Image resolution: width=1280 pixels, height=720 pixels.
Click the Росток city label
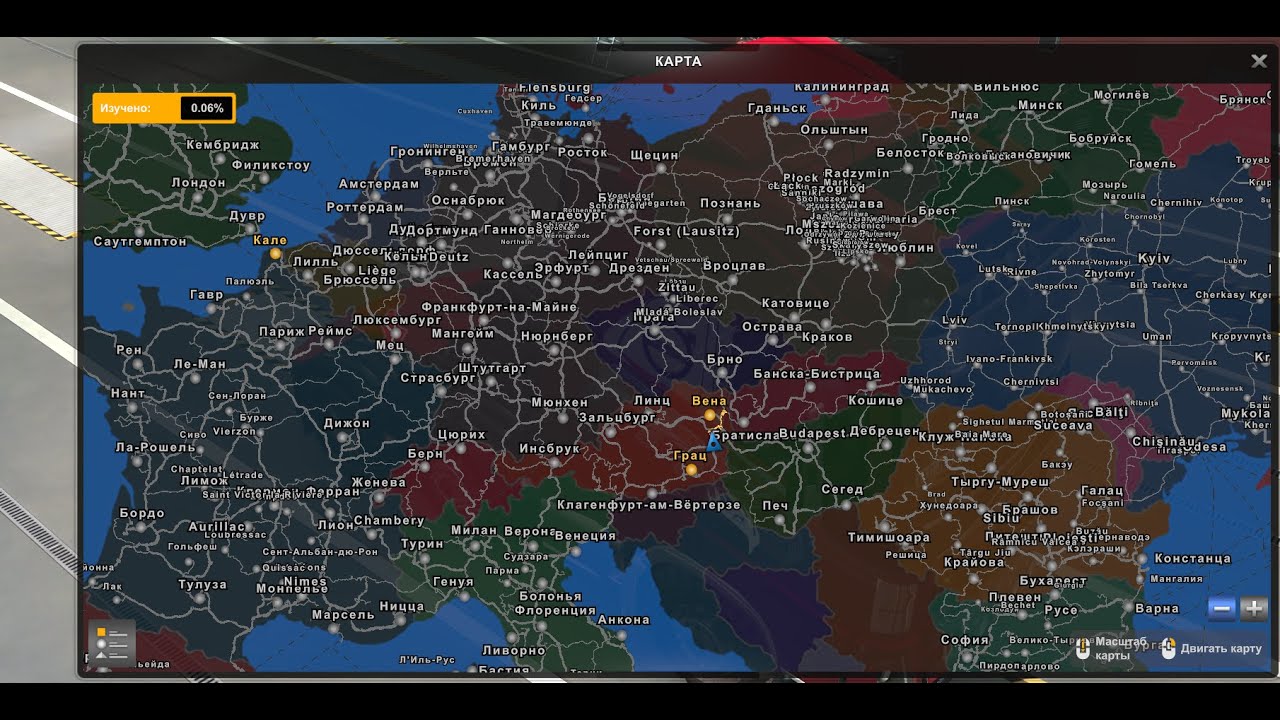582,152
